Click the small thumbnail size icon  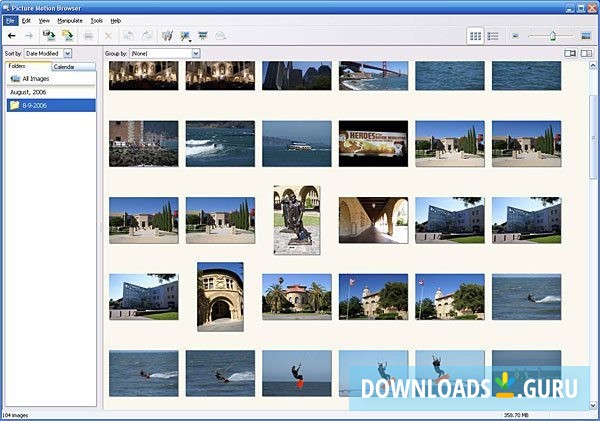[x=515, y=36]
